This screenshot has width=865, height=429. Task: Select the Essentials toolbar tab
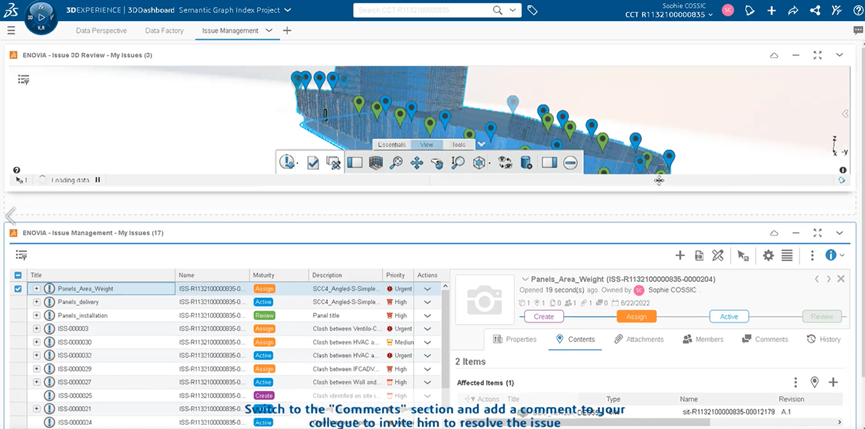click(x=392, y=144)
